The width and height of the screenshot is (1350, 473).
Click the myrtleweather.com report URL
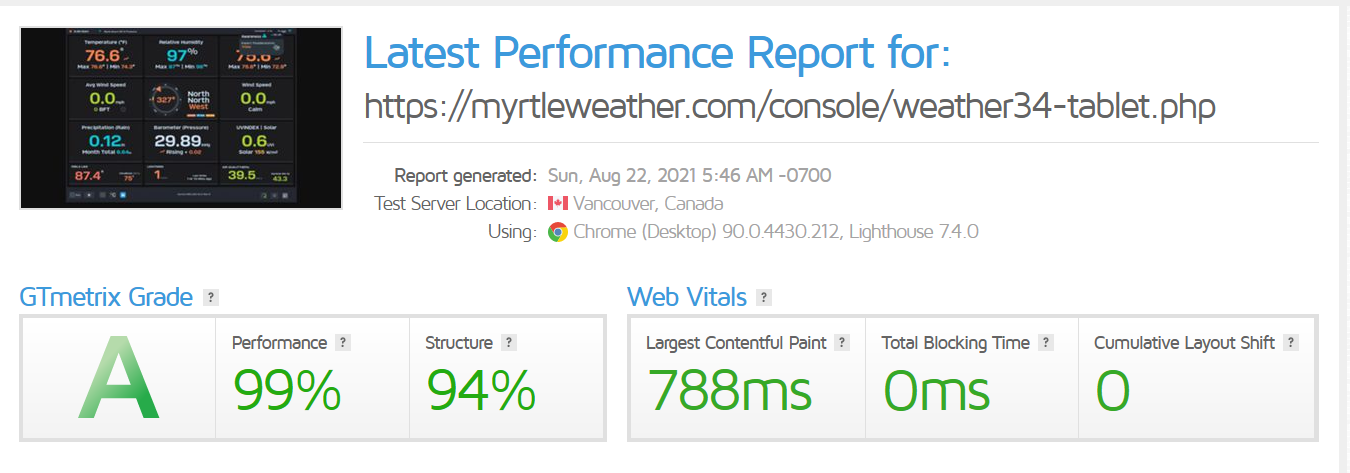(x=790, y=106)
